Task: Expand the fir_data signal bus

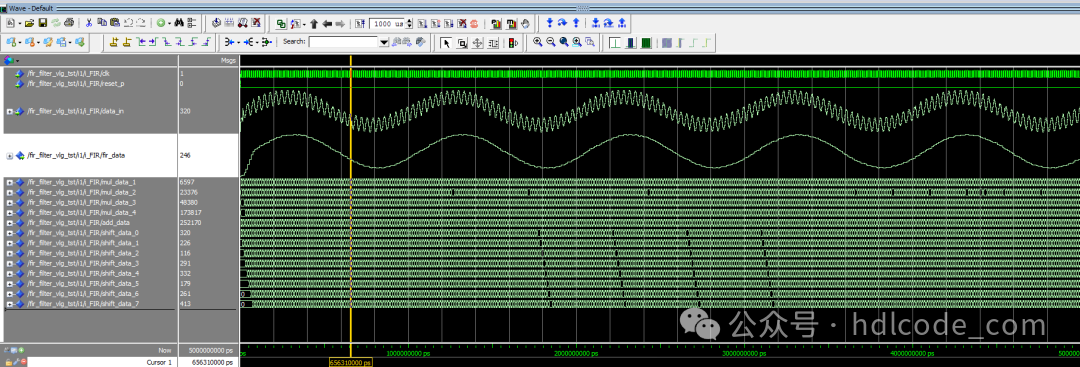Action: point(10,156)
